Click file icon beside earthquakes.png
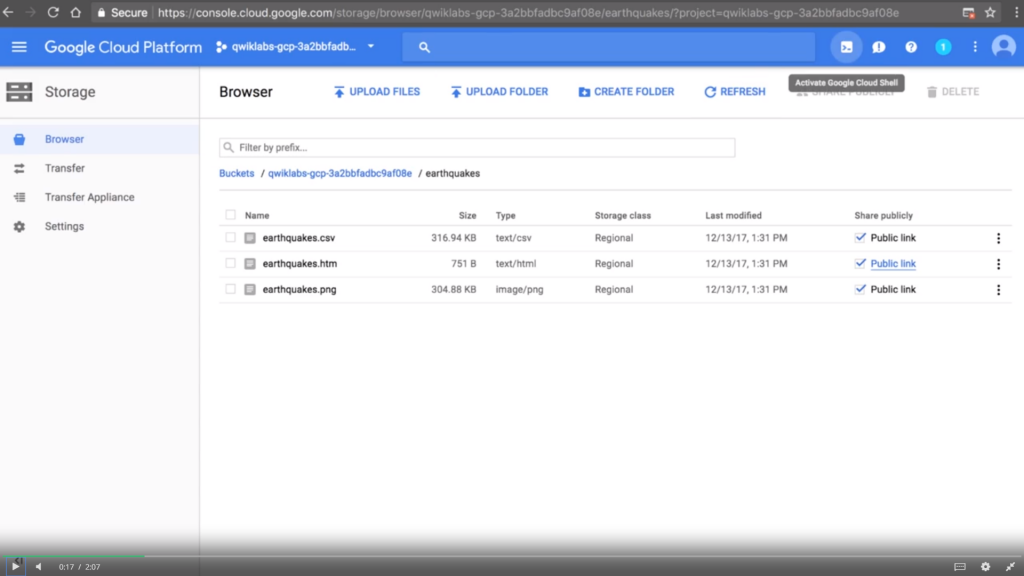 coord(250,289)
